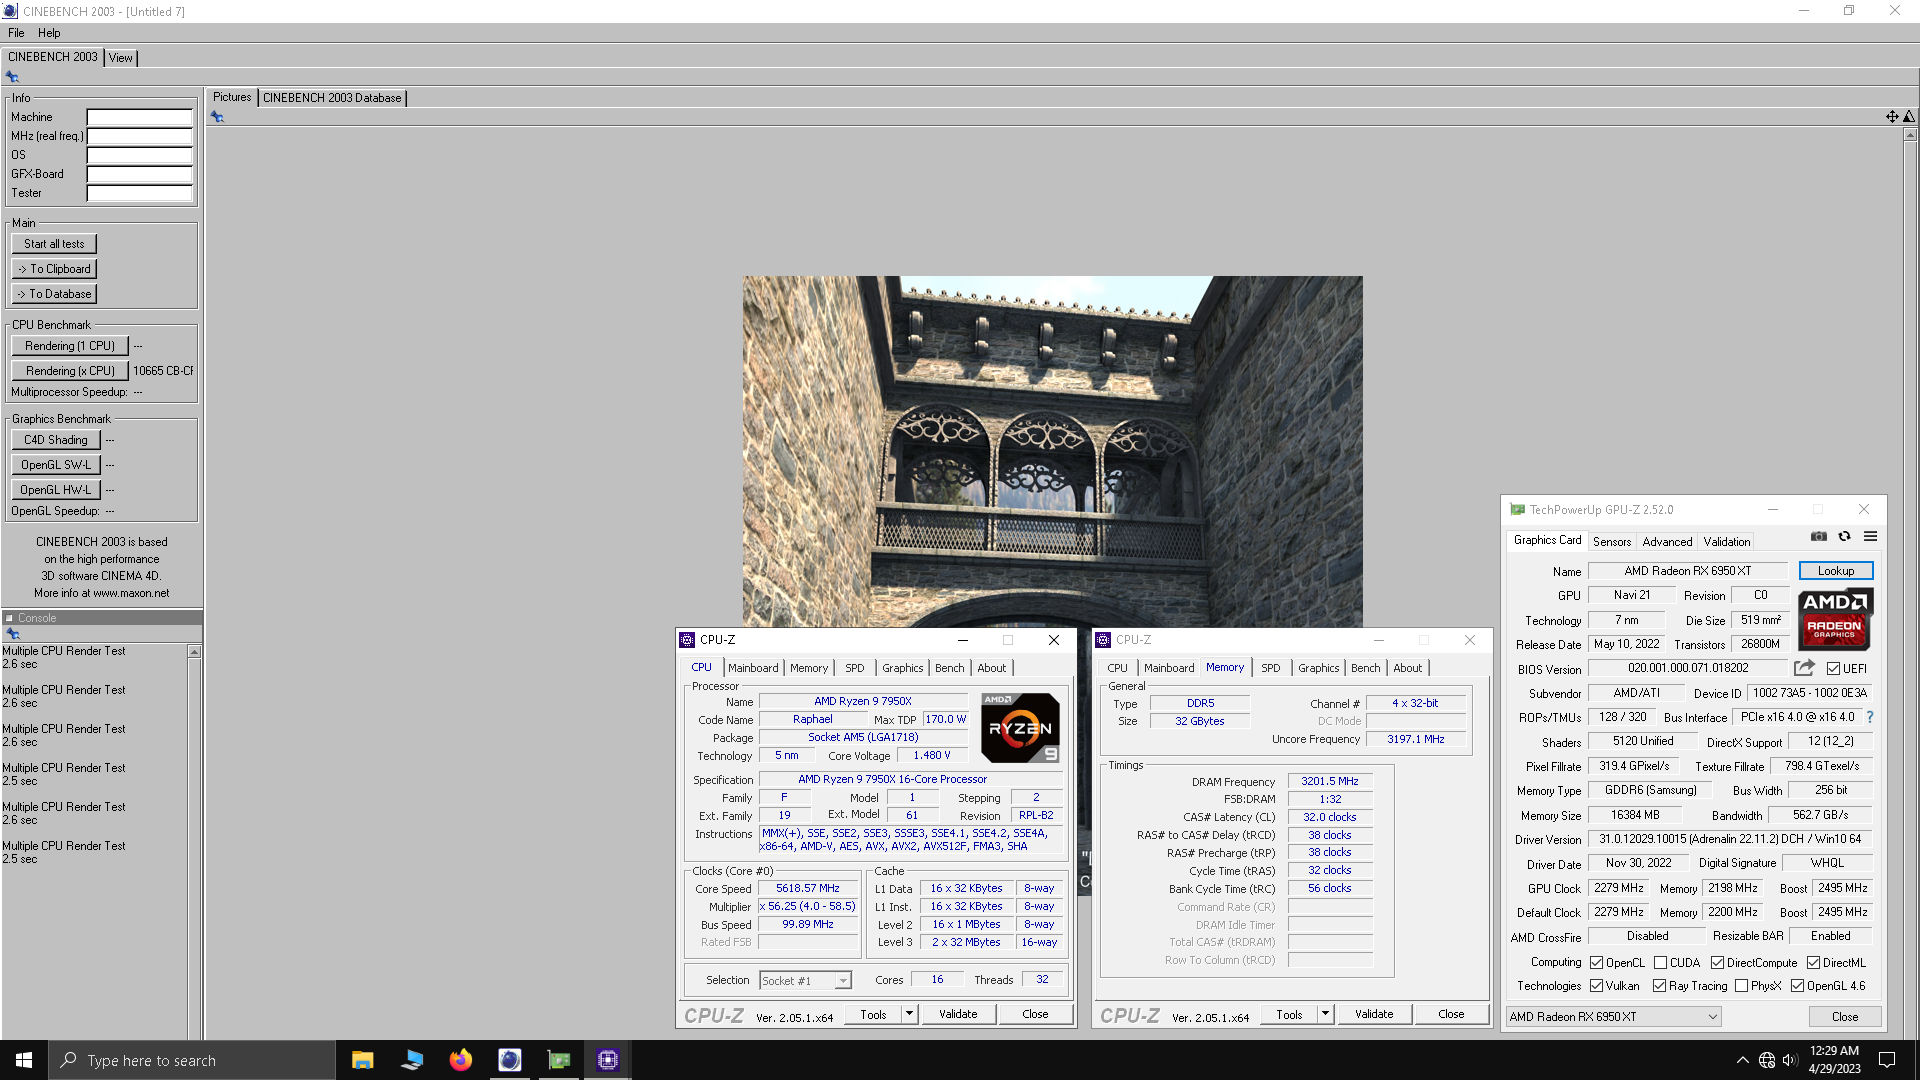The image size is (1920, 1080).
Task: Click the Console panel scrollbar up arrow
Action: coord(194,652)
